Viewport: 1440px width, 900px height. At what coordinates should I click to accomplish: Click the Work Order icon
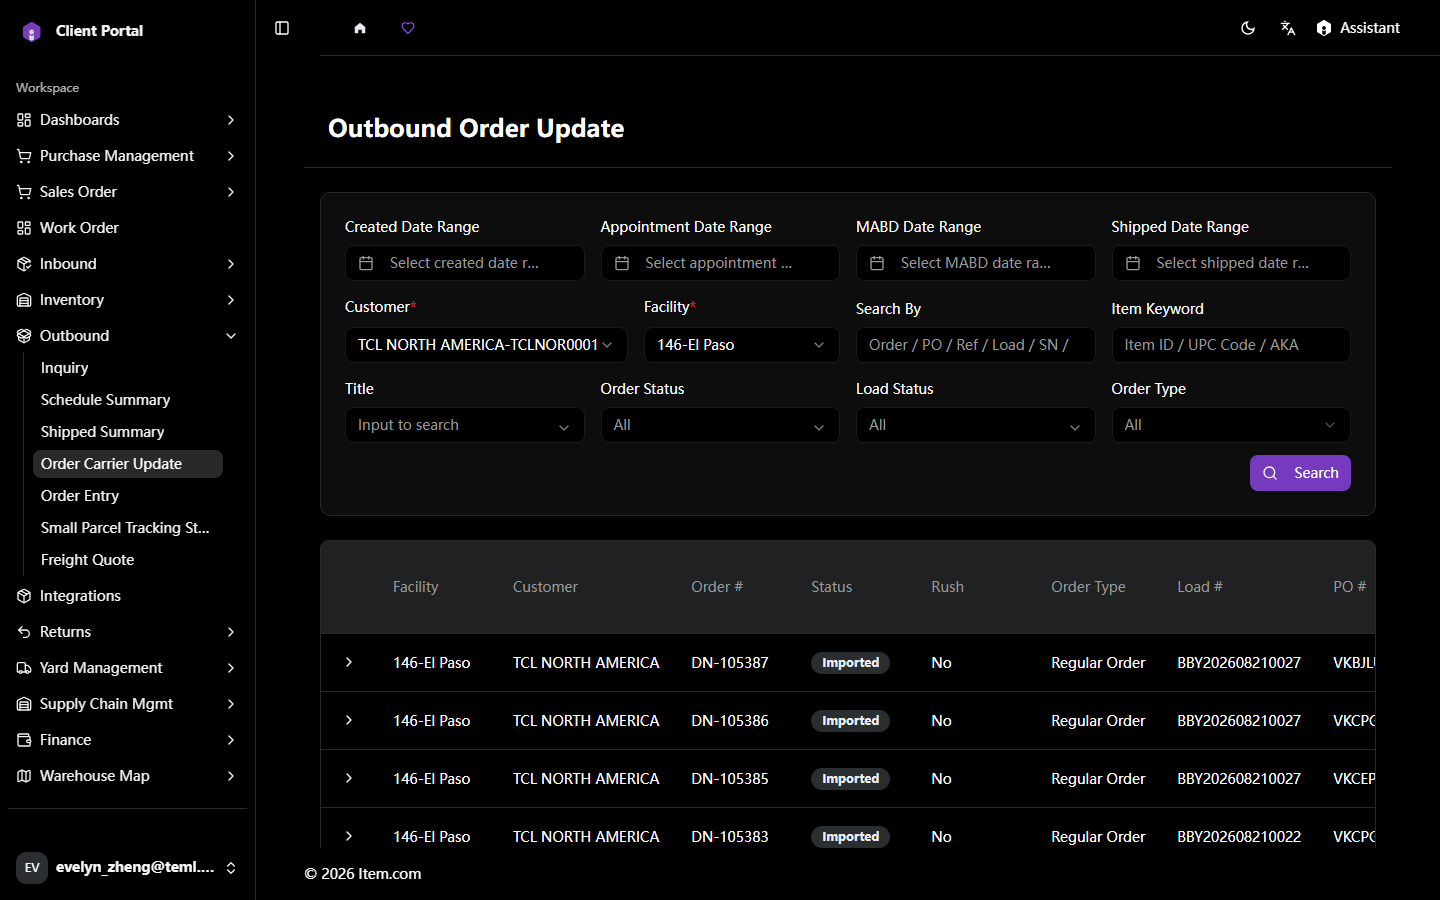24,228
